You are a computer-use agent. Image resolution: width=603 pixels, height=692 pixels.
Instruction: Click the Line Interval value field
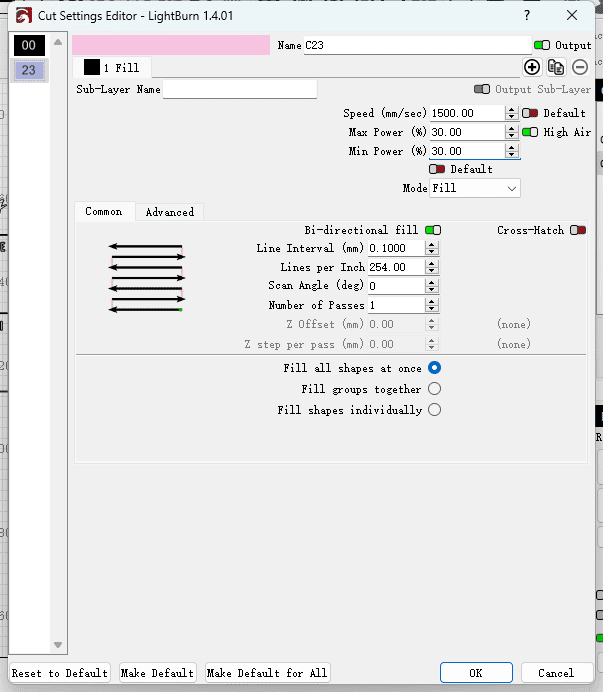(396, 248)
